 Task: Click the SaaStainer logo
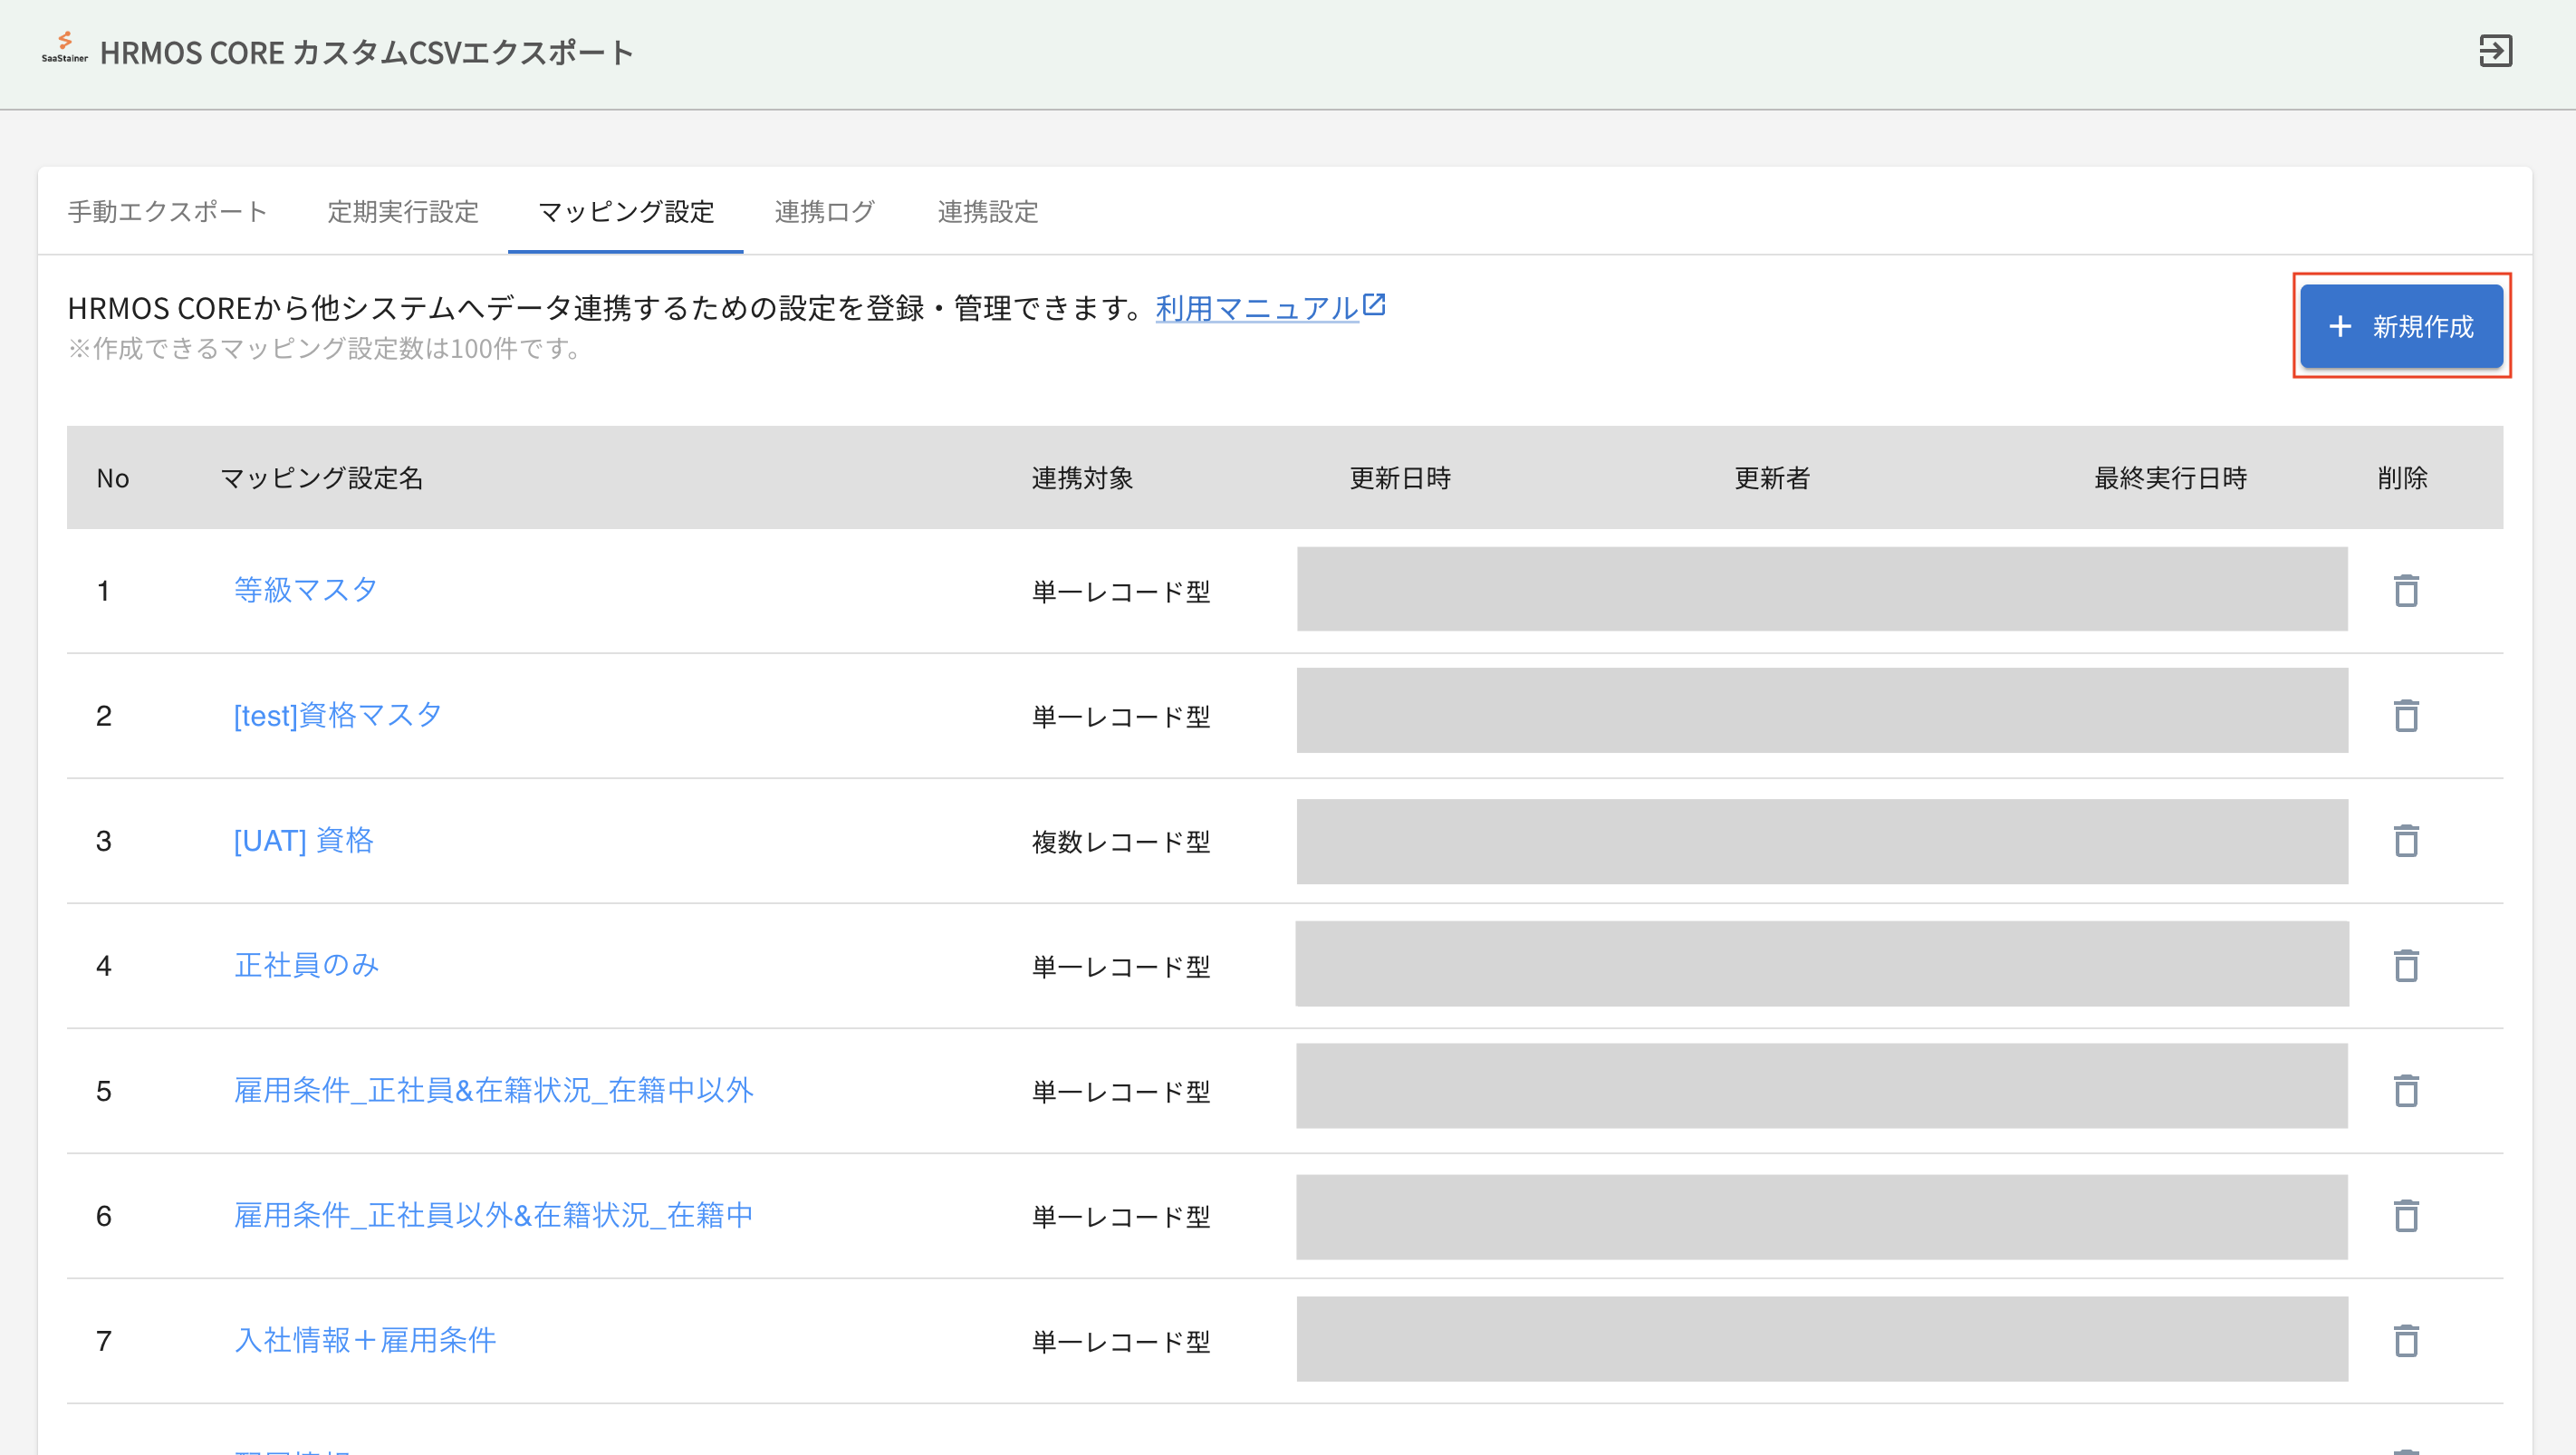pos(64,47)
